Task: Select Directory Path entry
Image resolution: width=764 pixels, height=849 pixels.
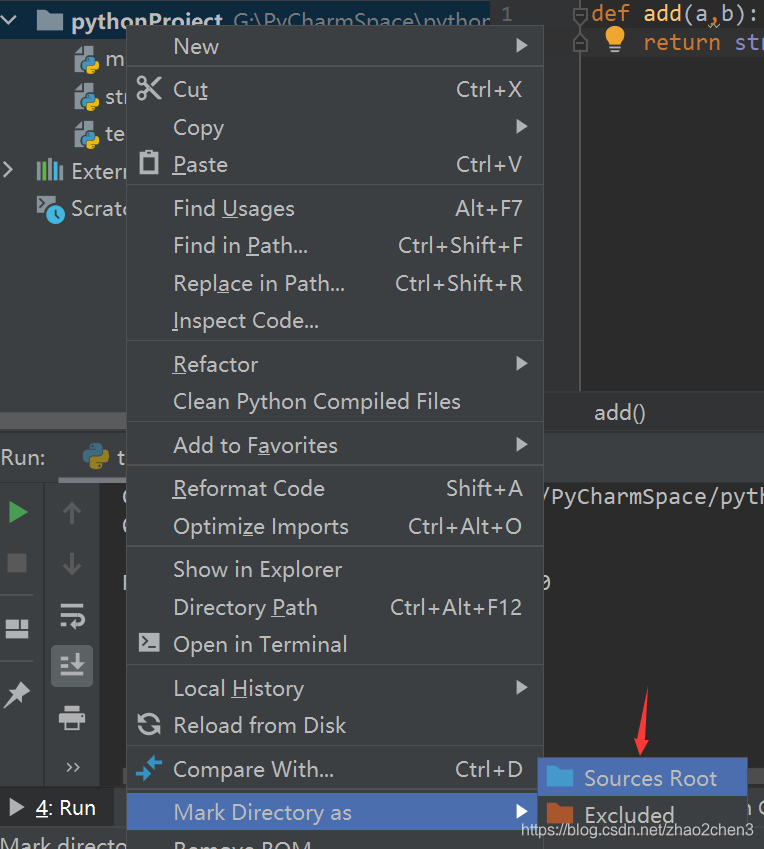Action: pos(335,608)
